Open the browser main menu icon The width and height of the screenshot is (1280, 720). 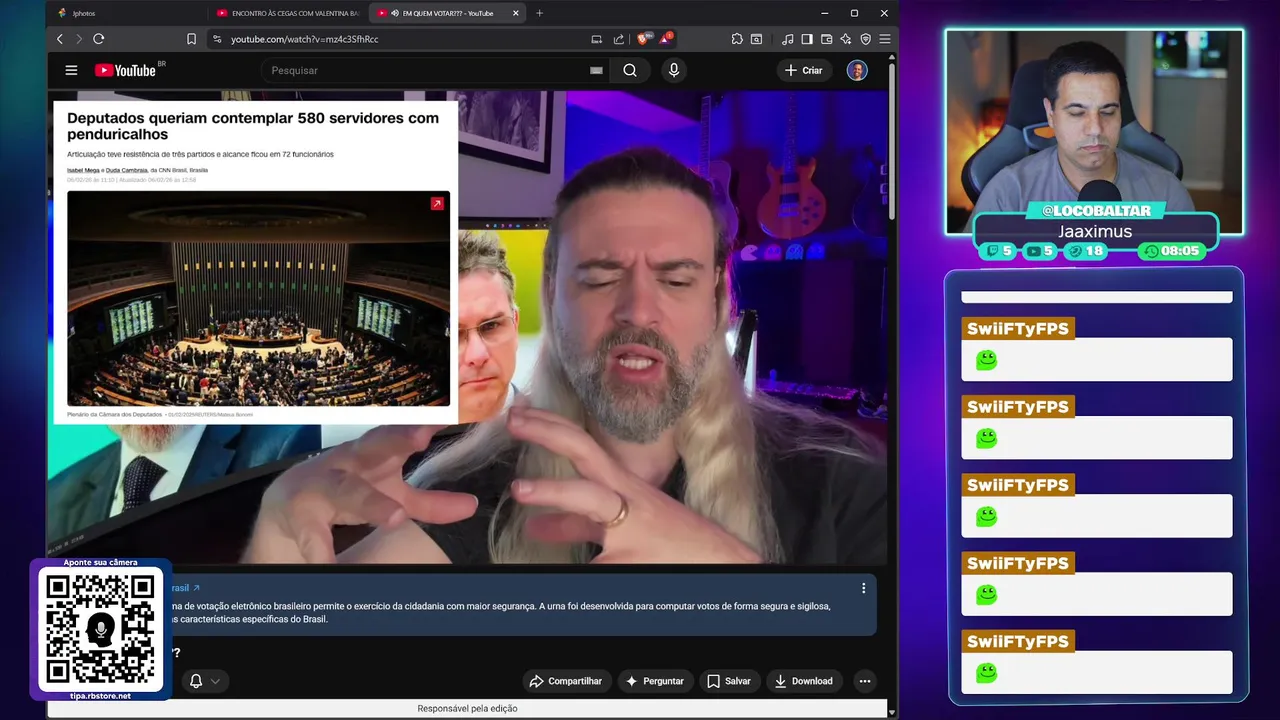pos(884,39)
